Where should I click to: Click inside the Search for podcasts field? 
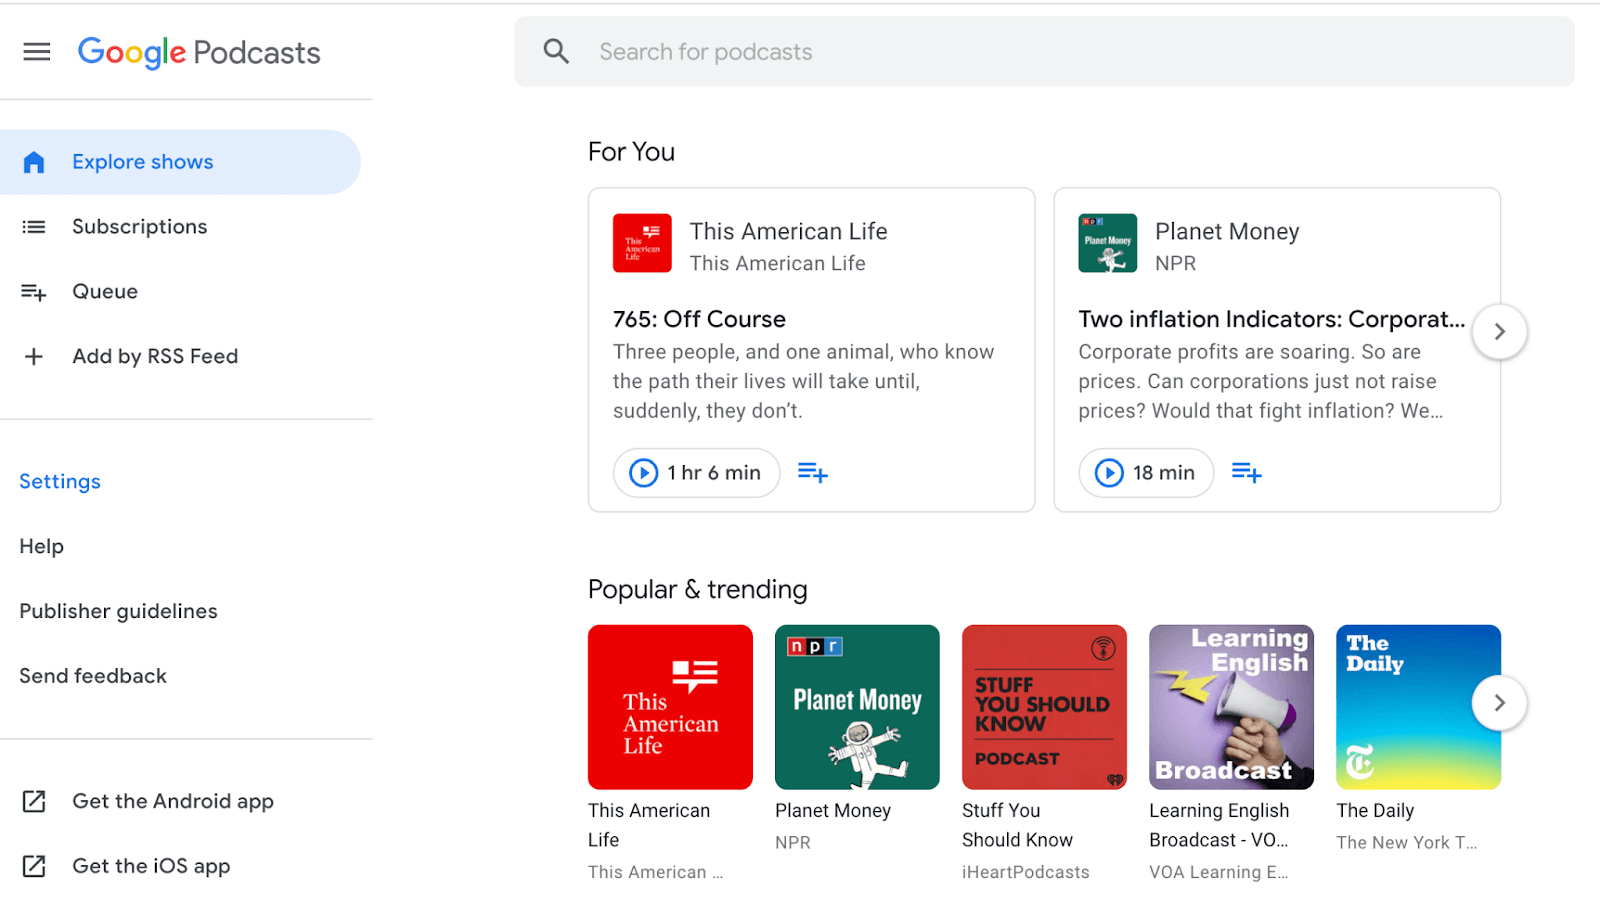[x=900, y=51]
